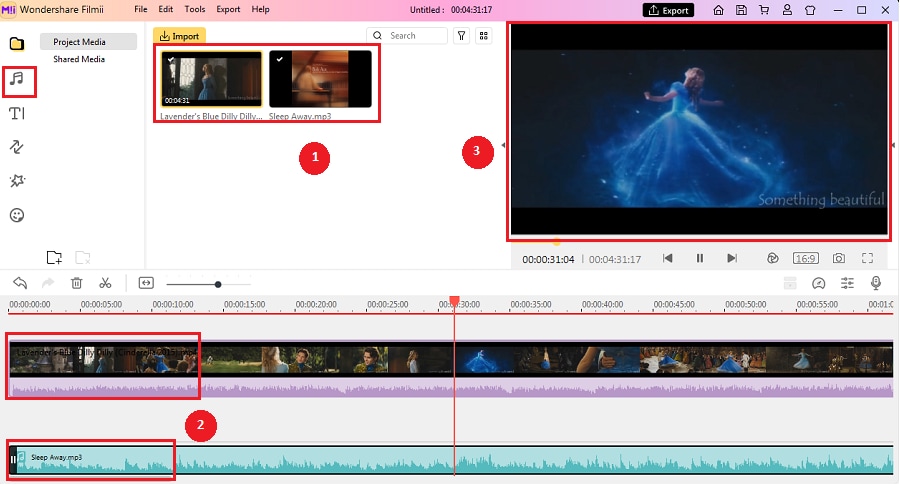Open the Transitions sidebar icon
900x485 pixels.
tap(17, 147)
